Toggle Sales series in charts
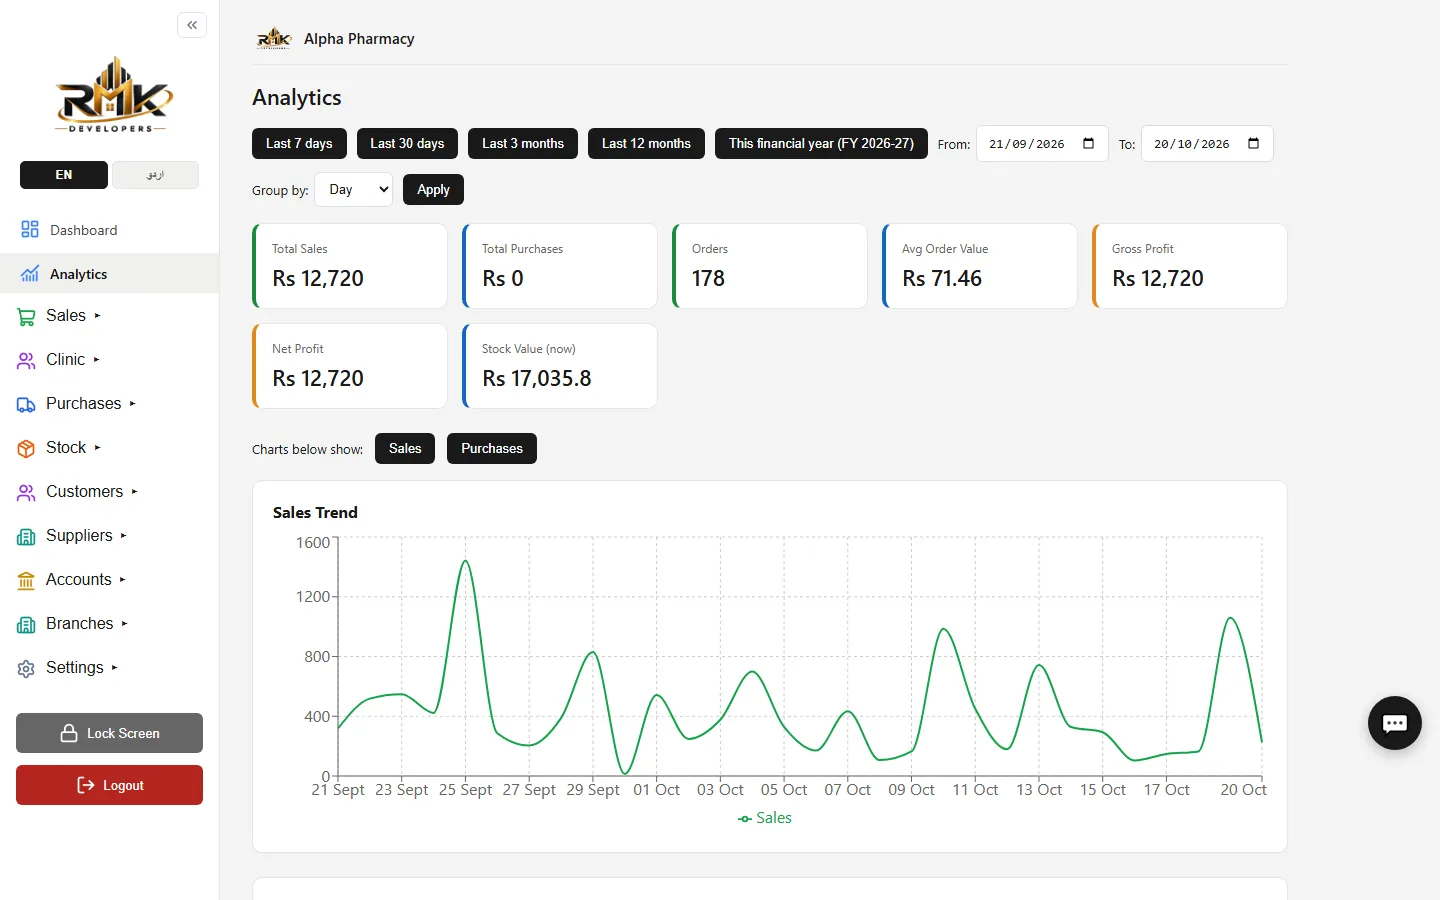Screen dimensions: 1440x900 point(405,448)
